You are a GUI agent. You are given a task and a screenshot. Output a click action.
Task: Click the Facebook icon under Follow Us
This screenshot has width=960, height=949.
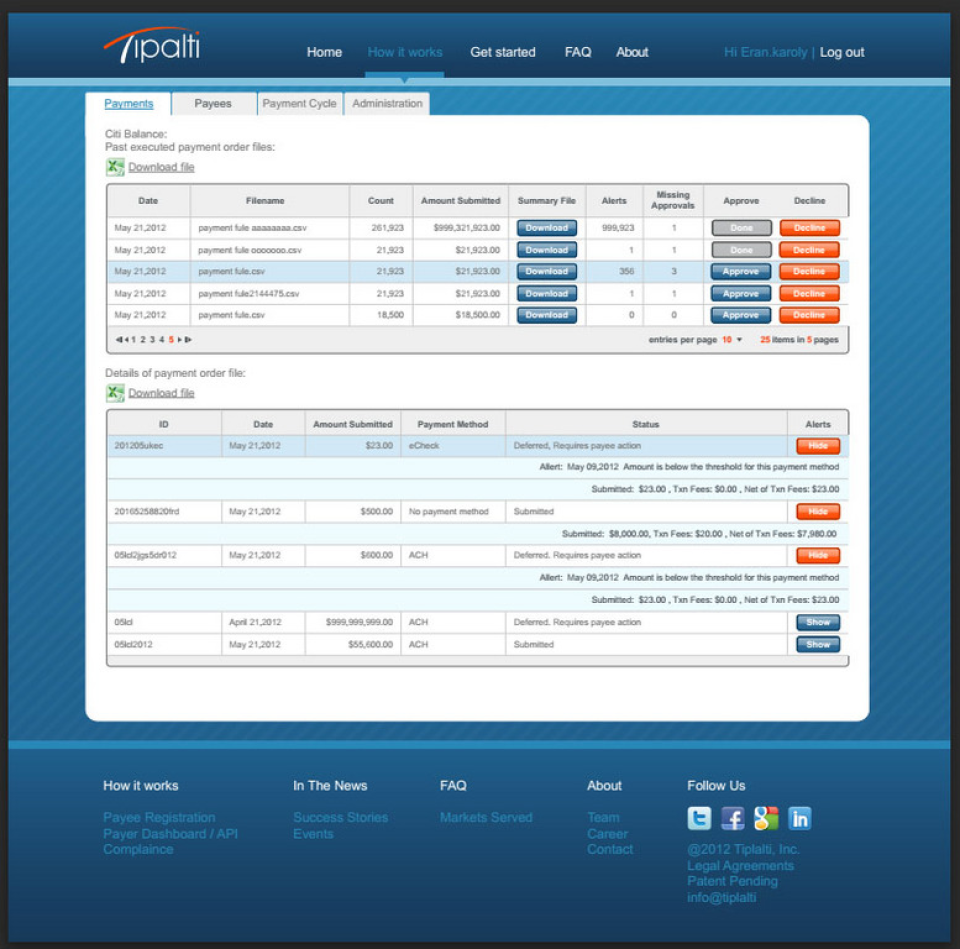coord(732,818)
